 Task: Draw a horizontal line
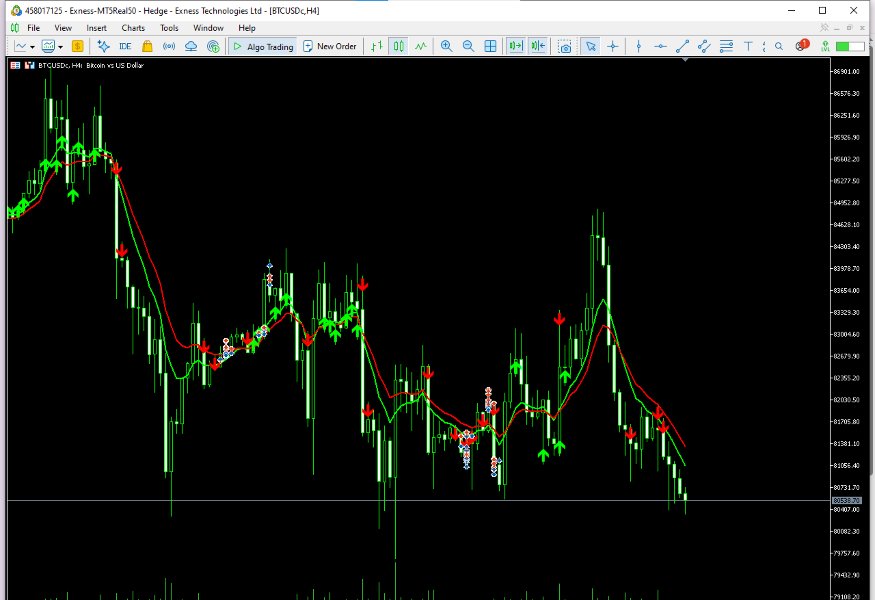coord(660,46)
